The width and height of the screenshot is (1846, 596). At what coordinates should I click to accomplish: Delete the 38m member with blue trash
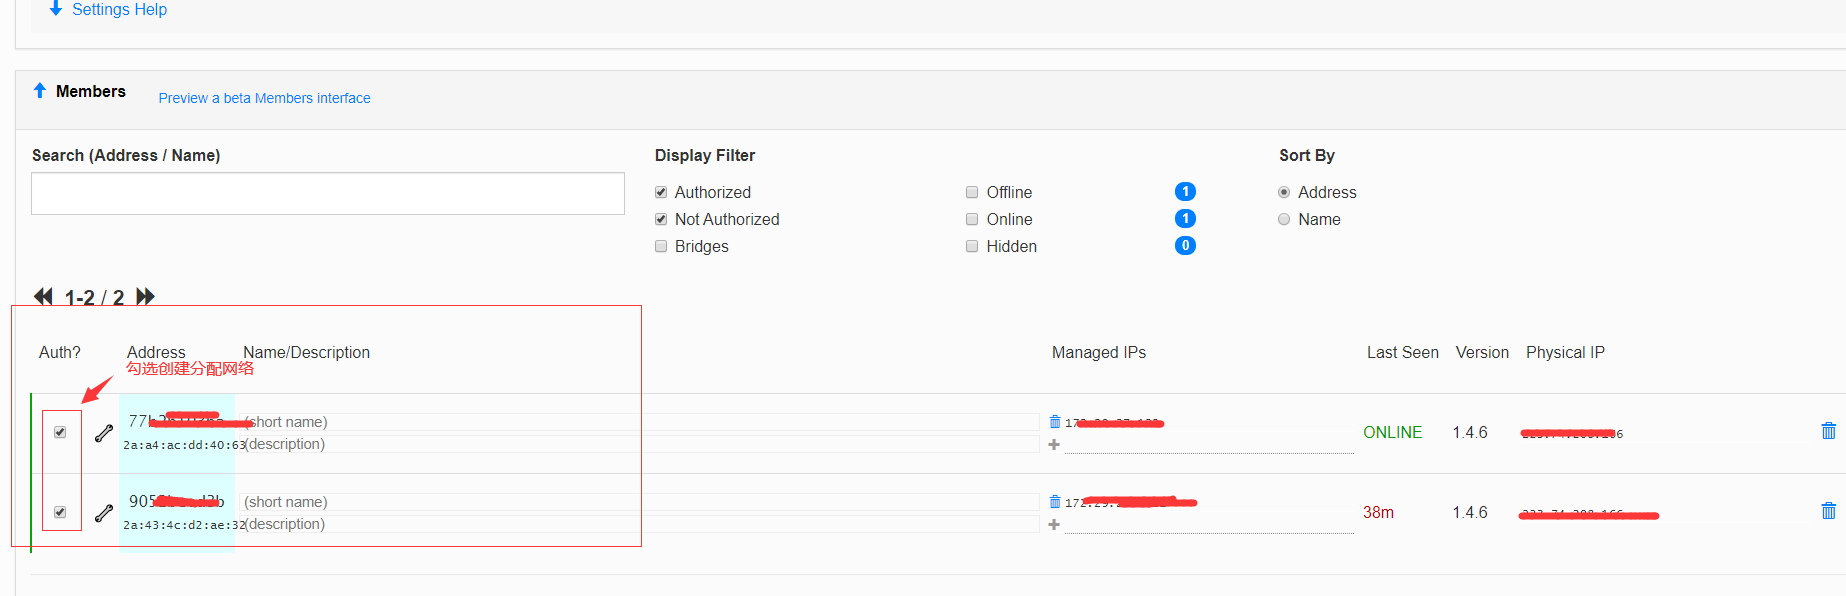click(x=1828, y=511)
